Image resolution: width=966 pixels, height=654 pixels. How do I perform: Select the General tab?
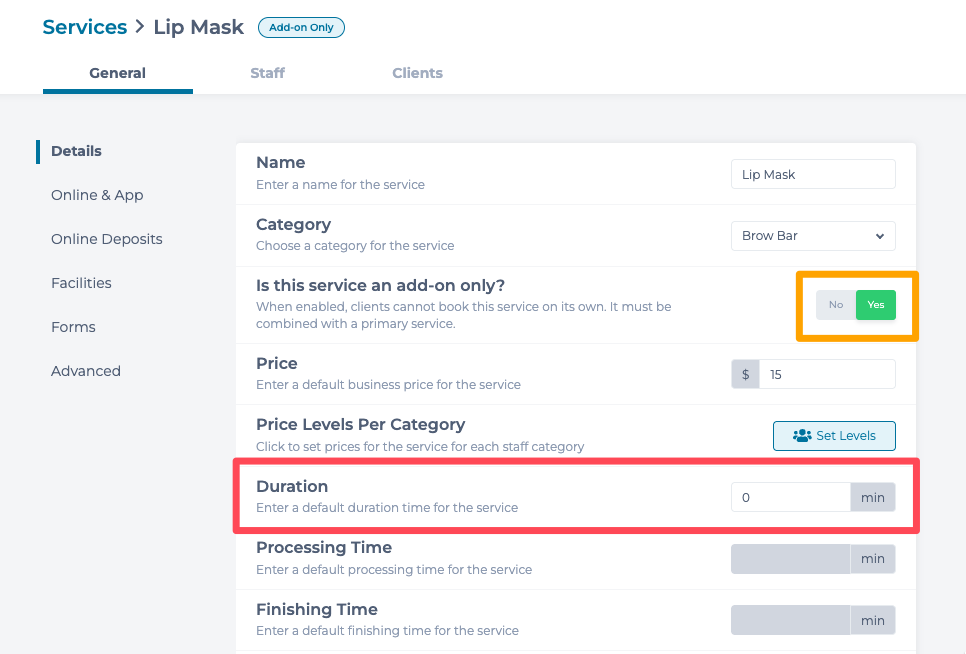[x=118, y=73]
